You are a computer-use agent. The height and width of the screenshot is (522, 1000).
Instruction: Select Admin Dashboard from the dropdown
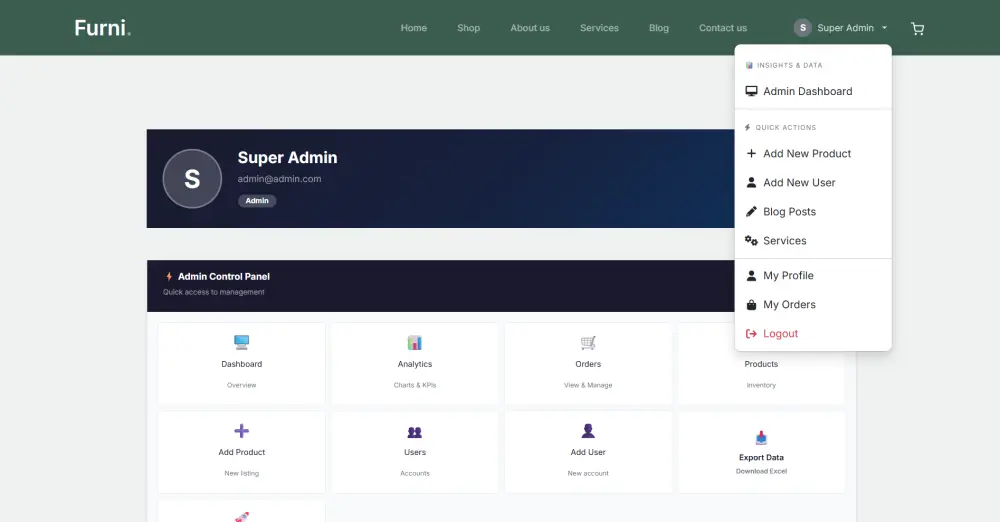coord(813,91)
